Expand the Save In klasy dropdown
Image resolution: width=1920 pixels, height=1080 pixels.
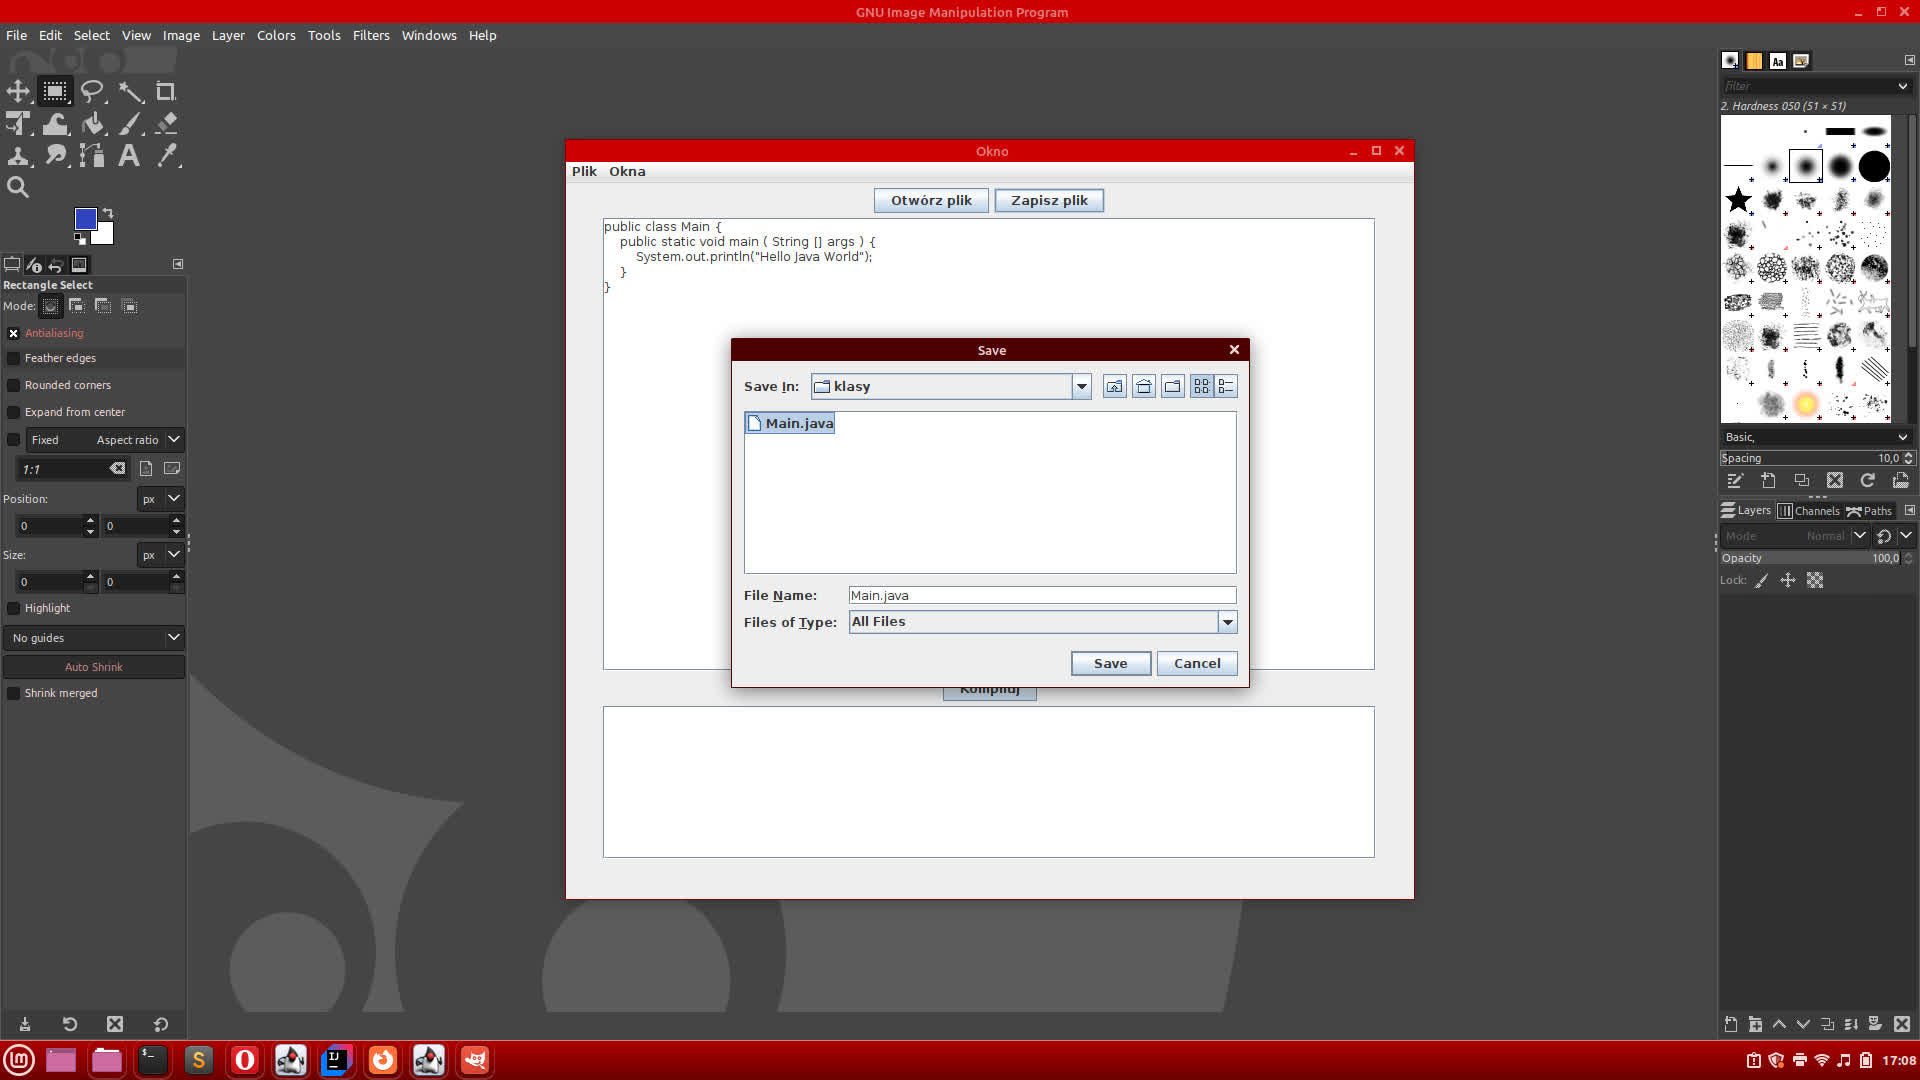click(1081, 387)
